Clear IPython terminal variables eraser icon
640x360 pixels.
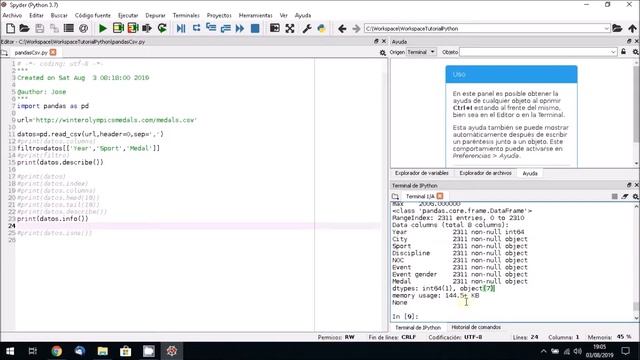tap(625, 196)
